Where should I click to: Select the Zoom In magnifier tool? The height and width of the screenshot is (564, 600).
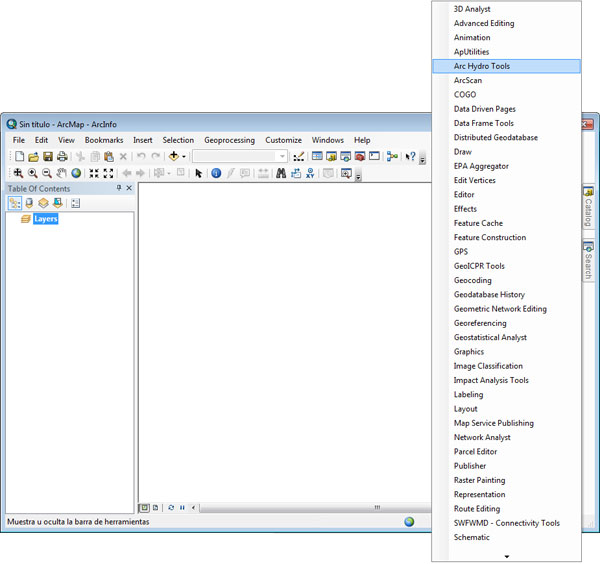click(33, 173)
